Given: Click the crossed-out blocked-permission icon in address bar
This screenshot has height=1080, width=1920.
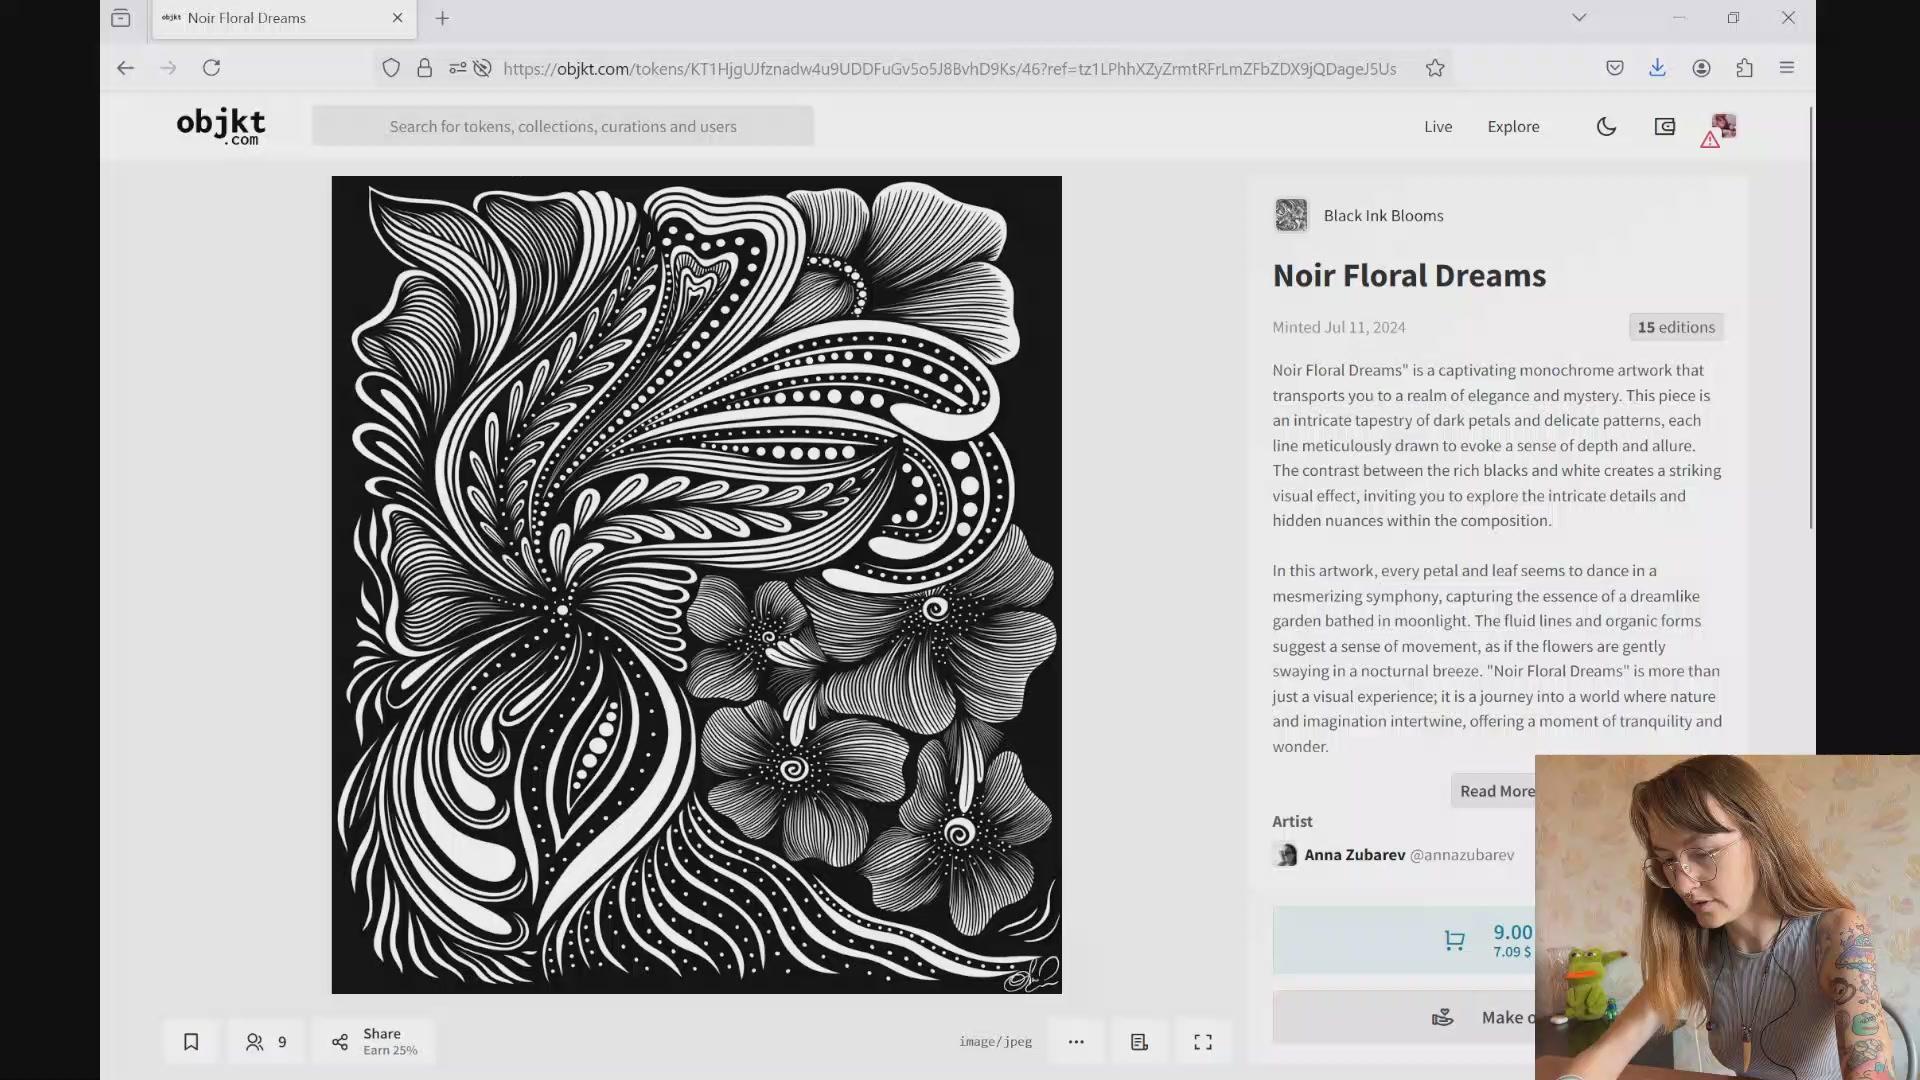Looking at the screenshot, I should (482, 68).
